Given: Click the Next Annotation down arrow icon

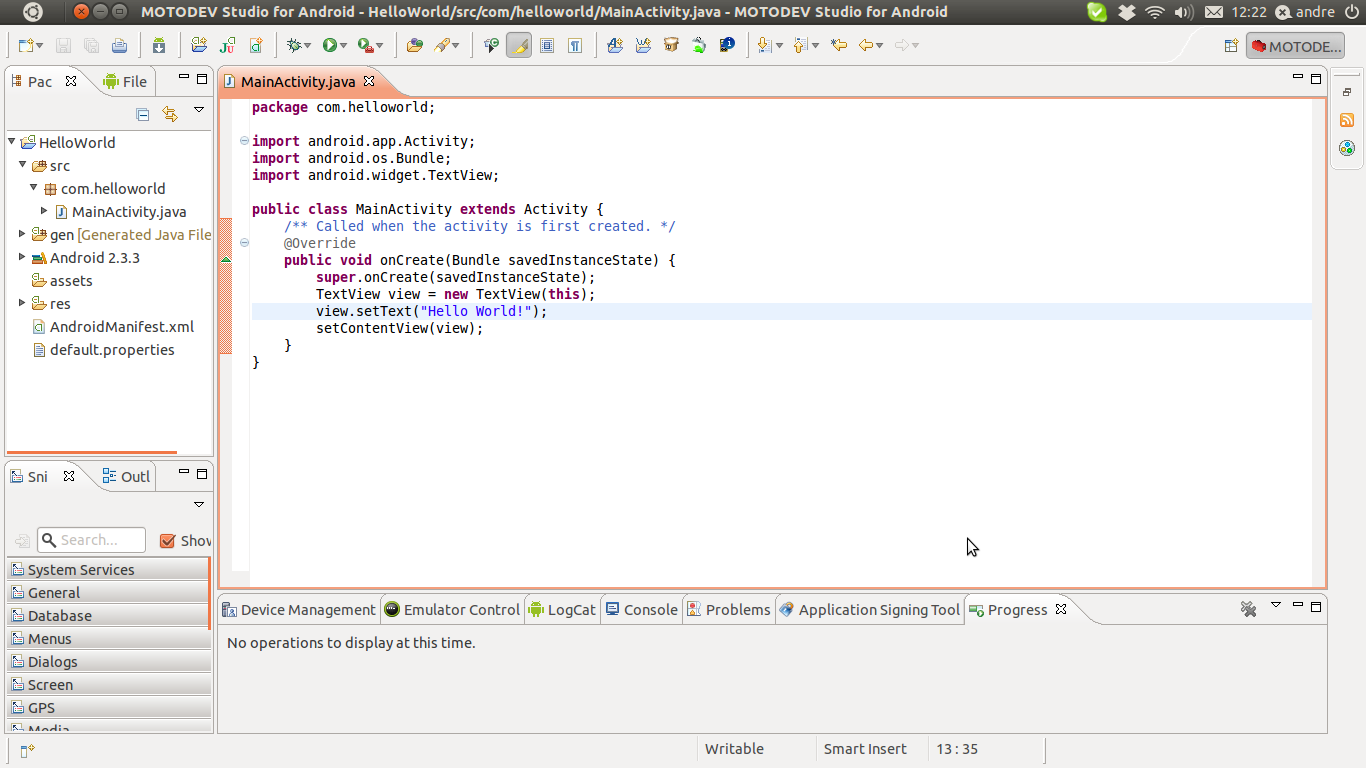Looking at the screenshot, I should click(764, 45).
